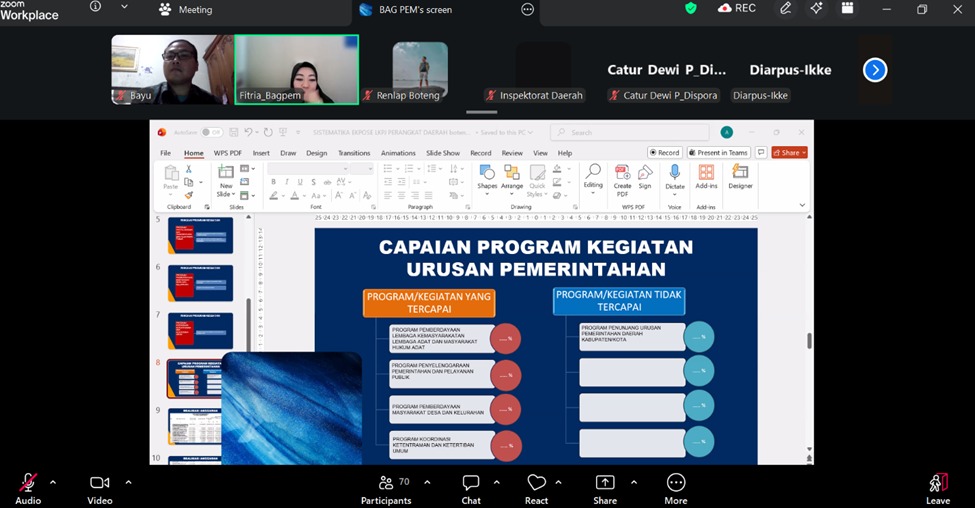Click the Leave meeting icon

[938, 483]
